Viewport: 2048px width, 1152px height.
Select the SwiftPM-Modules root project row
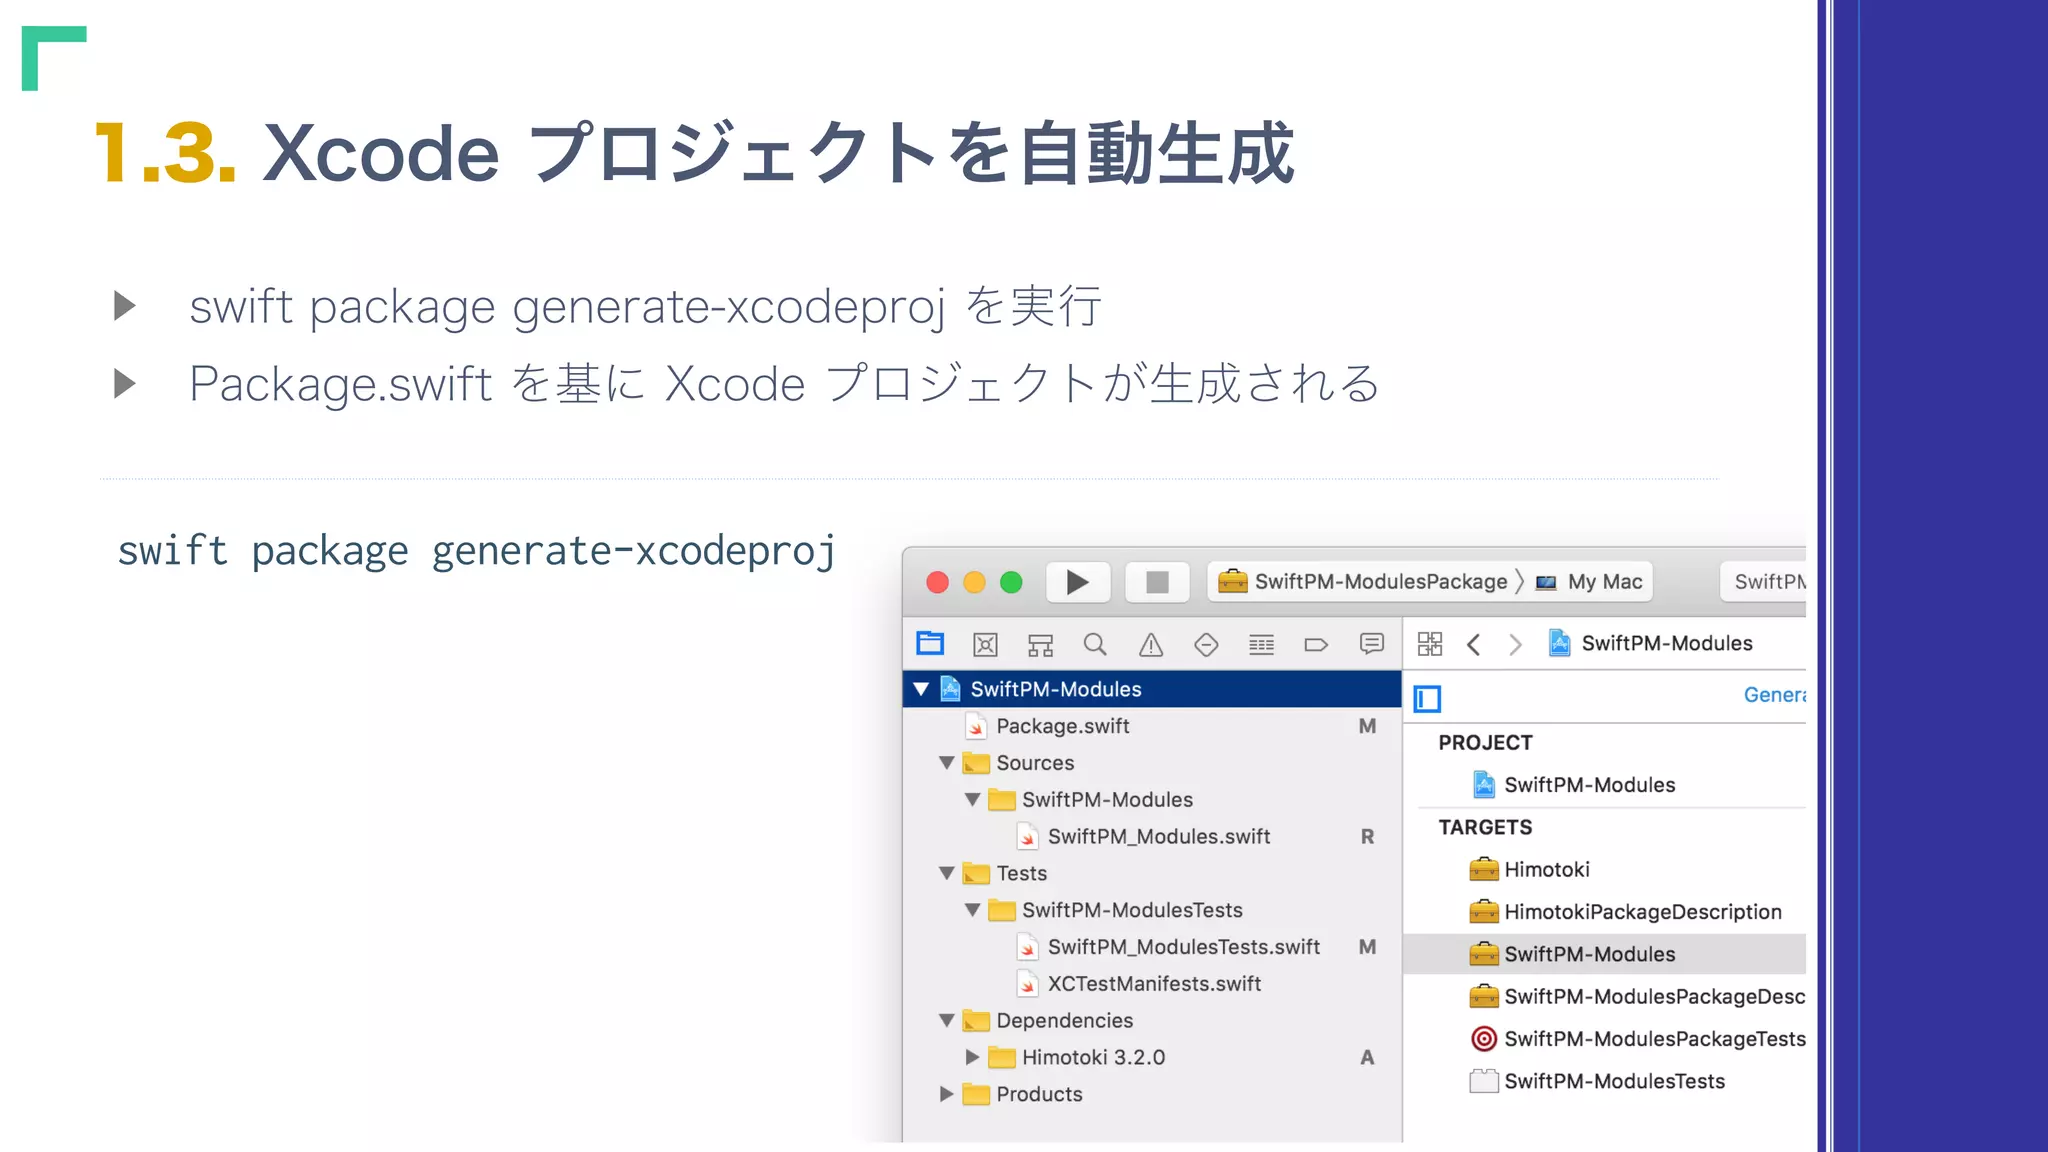pyautogui.click(x=1152, y=689)
